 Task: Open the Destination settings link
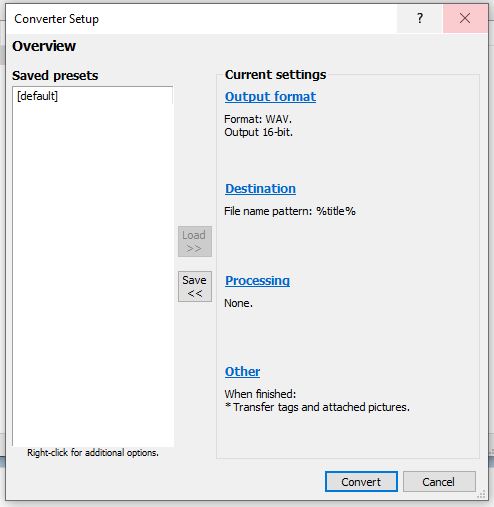pos(260,189)
